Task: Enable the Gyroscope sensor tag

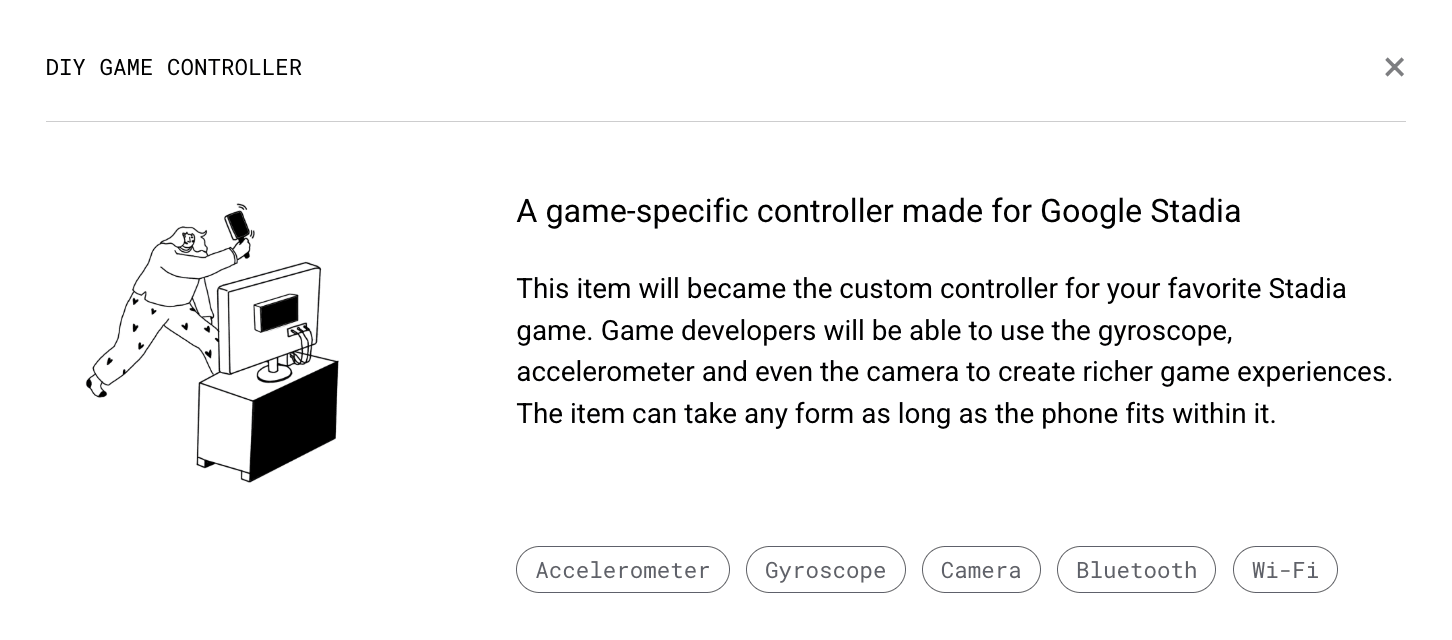Action: (825, 570)
